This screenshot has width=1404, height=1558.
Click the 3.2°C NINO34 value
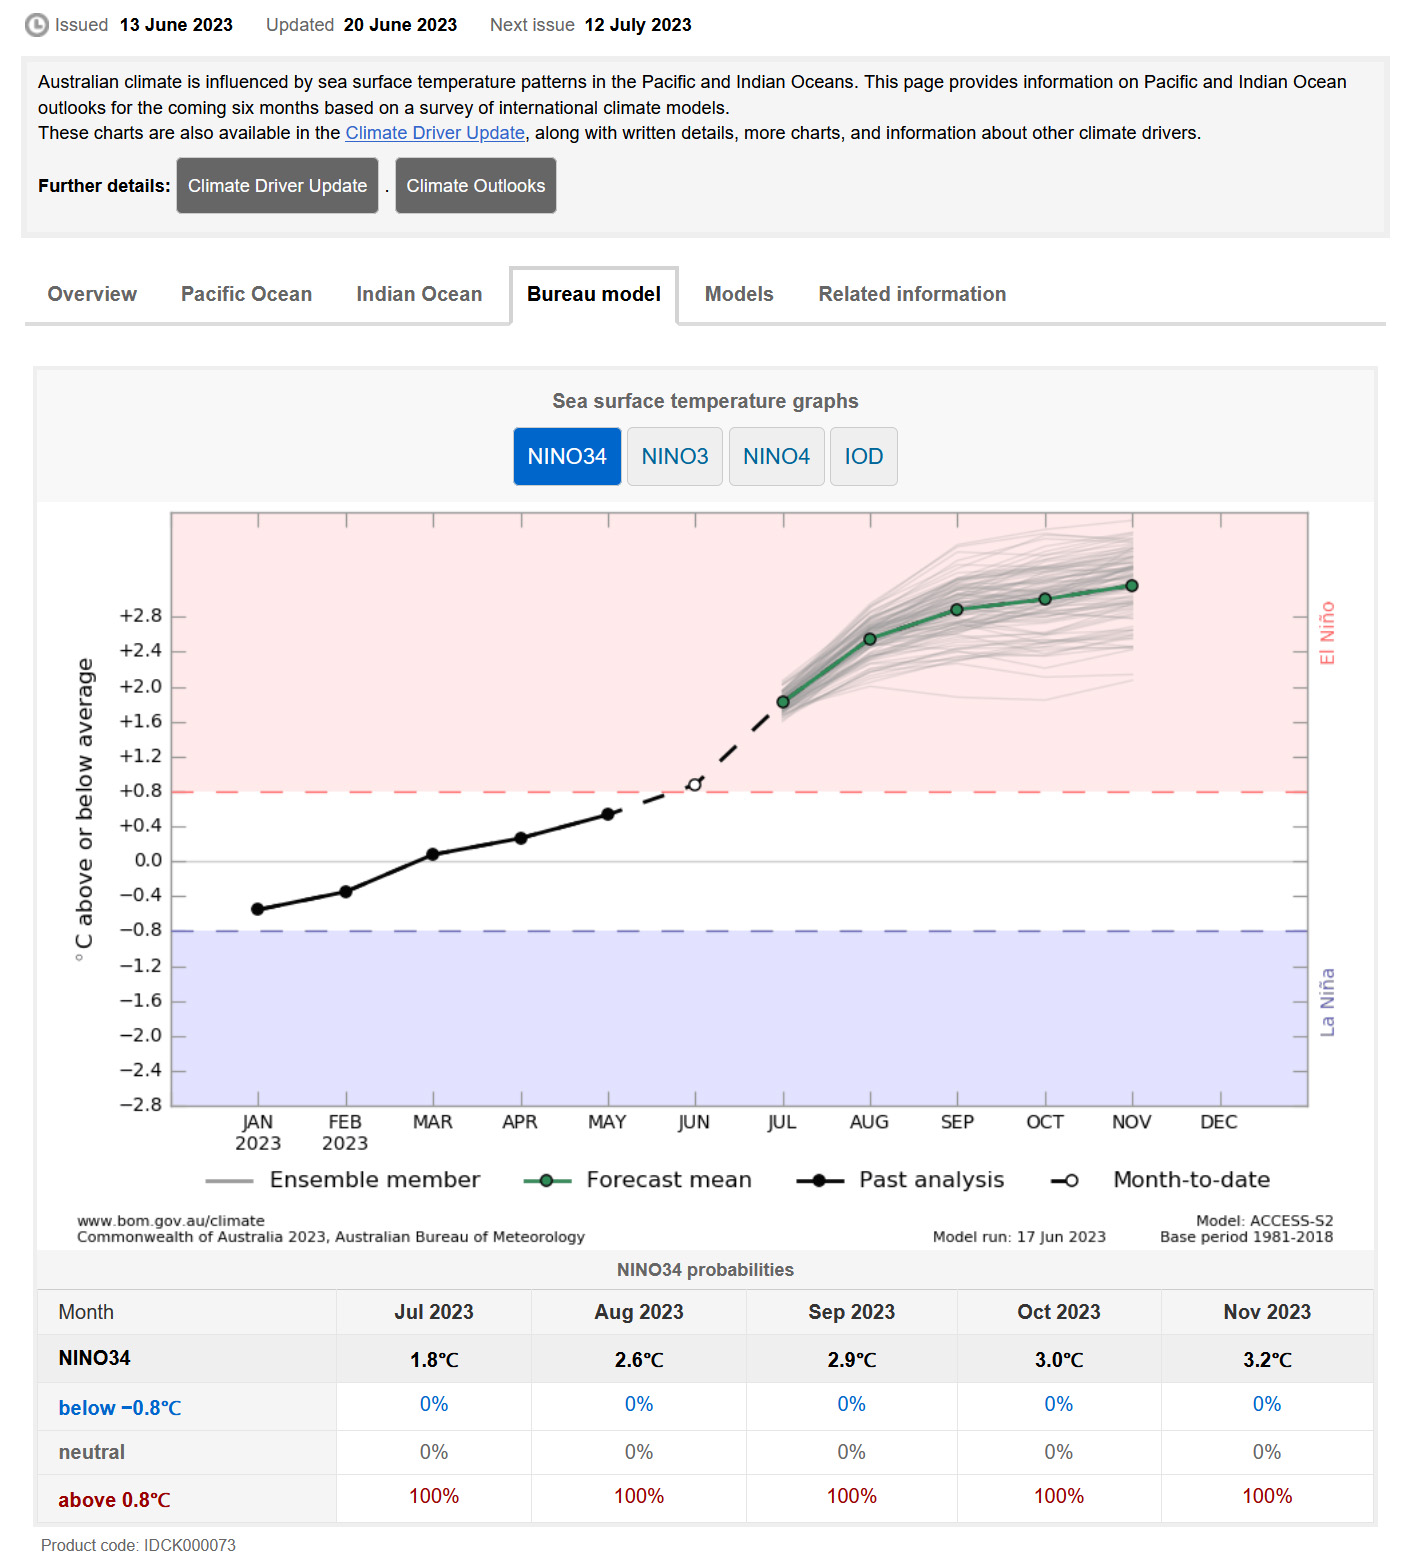(x=1267, y=1360)
